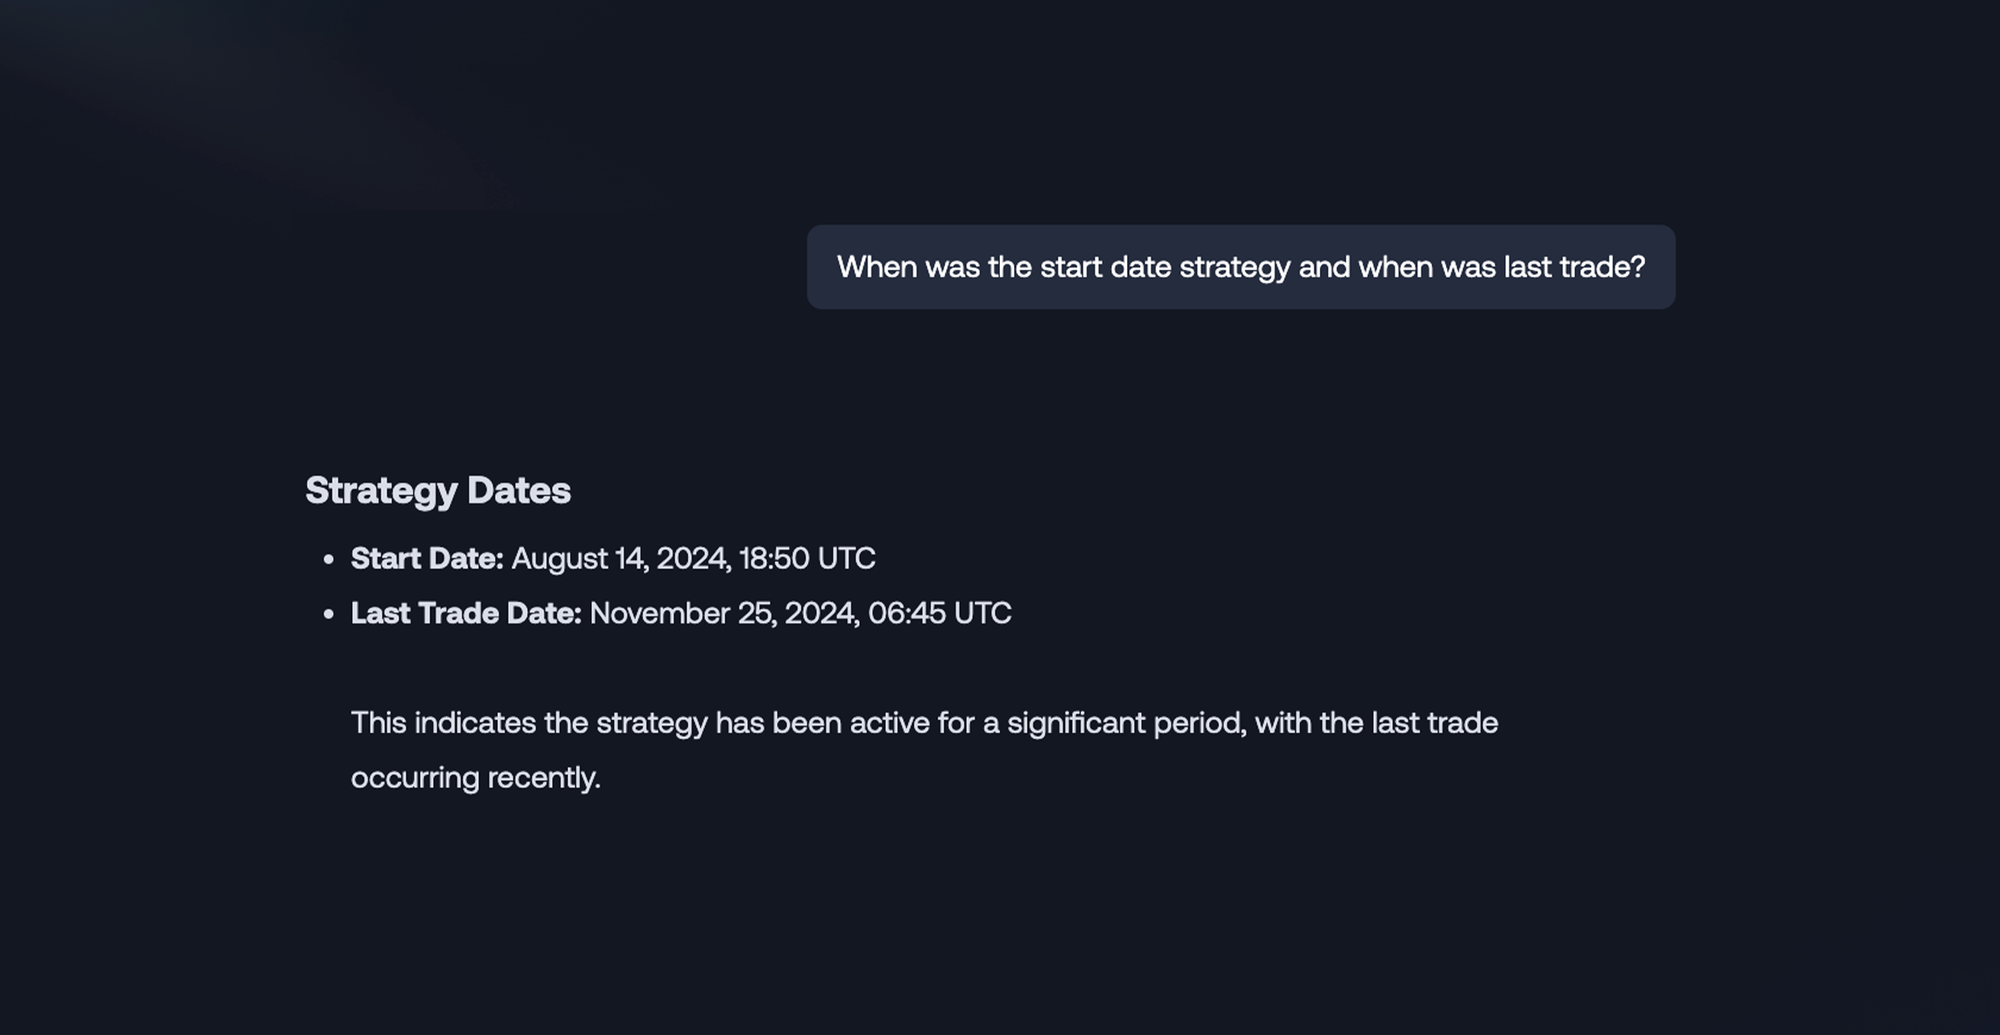The height and width of the screenshot is (1035, 2000).
Task: Click "UTC" after the 18:50 time
Action: tap(846, 558)
